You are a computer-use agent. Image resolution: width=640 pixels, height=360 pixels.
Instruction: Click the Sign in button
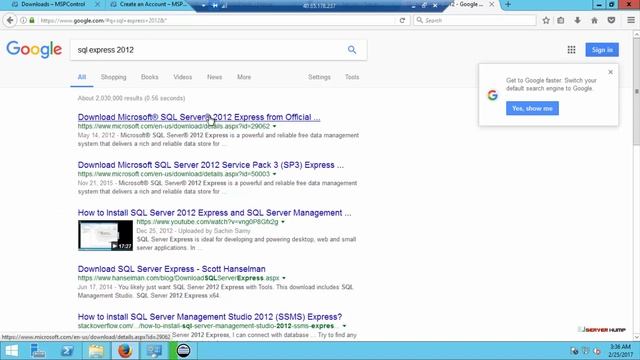pyautogui.click(x=602, y=50)
